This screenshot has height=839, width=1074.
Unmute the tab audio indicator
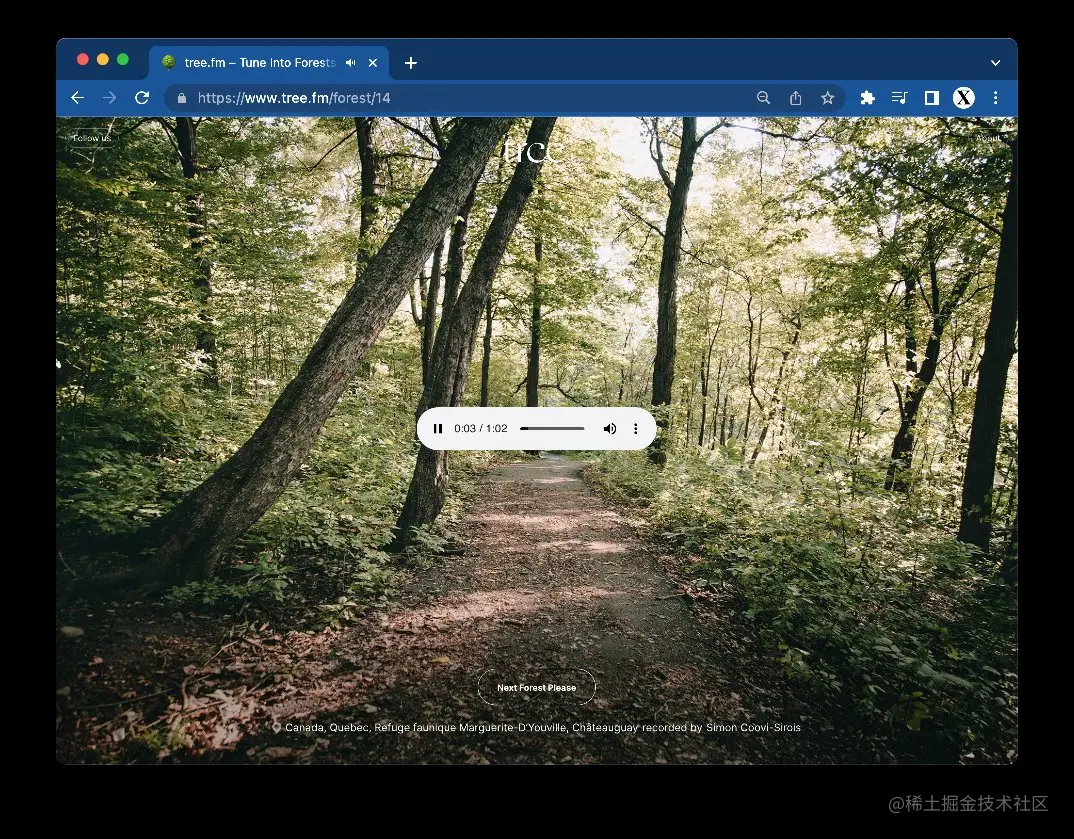click(349, 62)
